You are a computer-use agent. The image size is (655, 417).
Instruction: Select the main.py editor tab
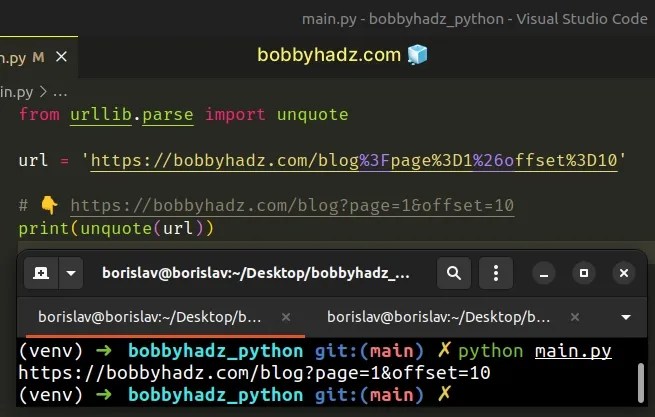click(x=38, y=57)
